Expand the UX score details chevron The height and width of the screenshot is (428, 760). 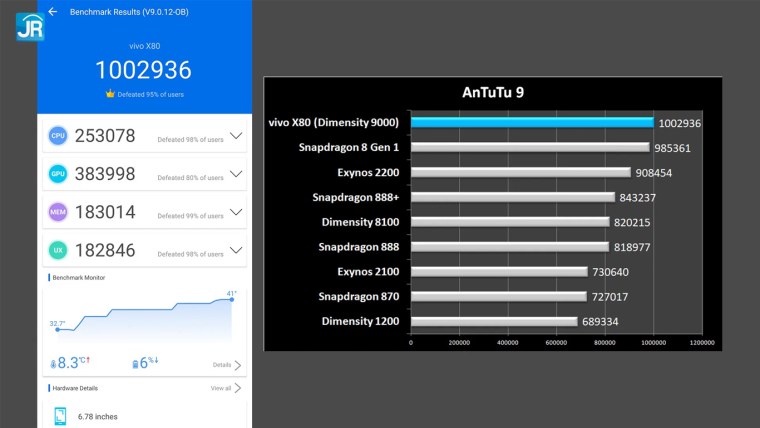tap(236, 250)
